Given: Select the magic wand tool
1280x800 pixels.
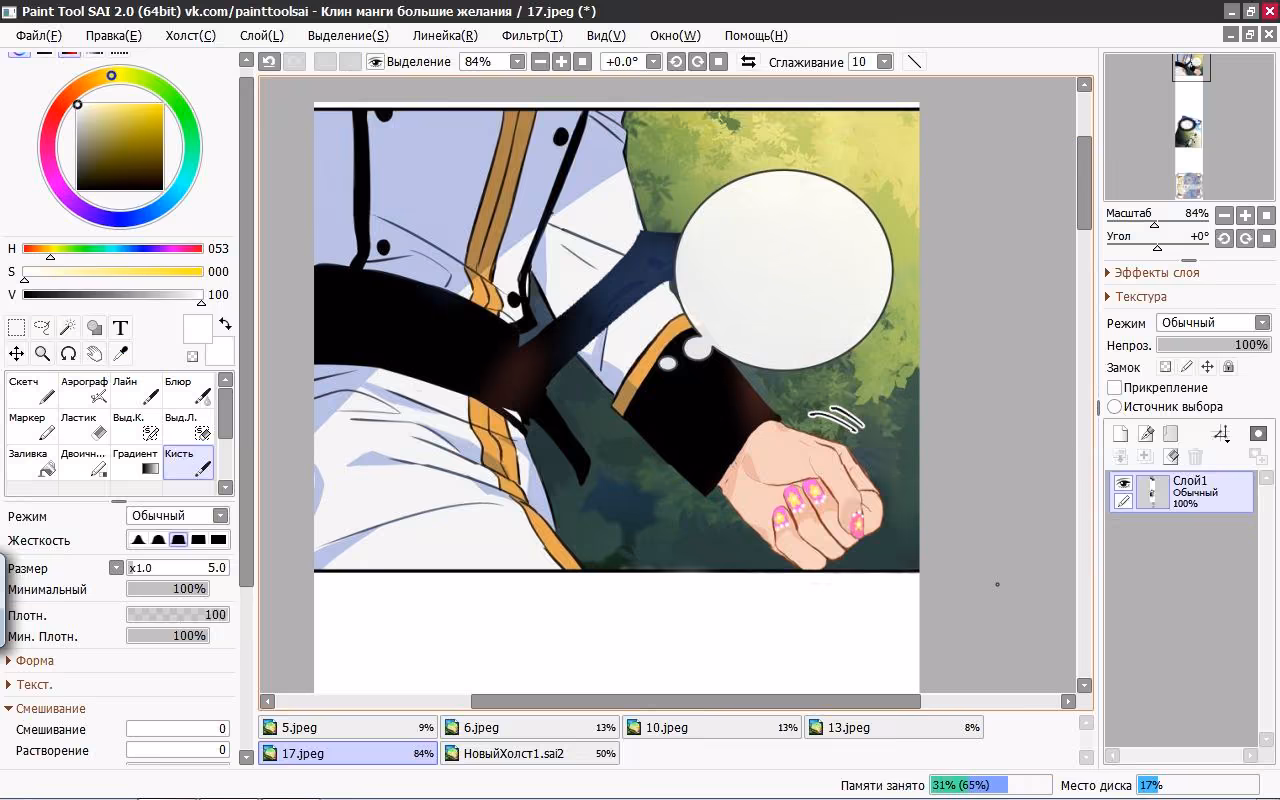Looking at the screenshot, I should pyautogui.click(x=68, y=328).
